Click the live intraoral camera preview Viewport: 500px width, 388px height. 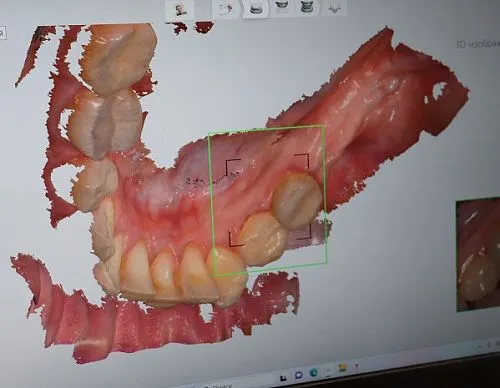click(478, 254)
